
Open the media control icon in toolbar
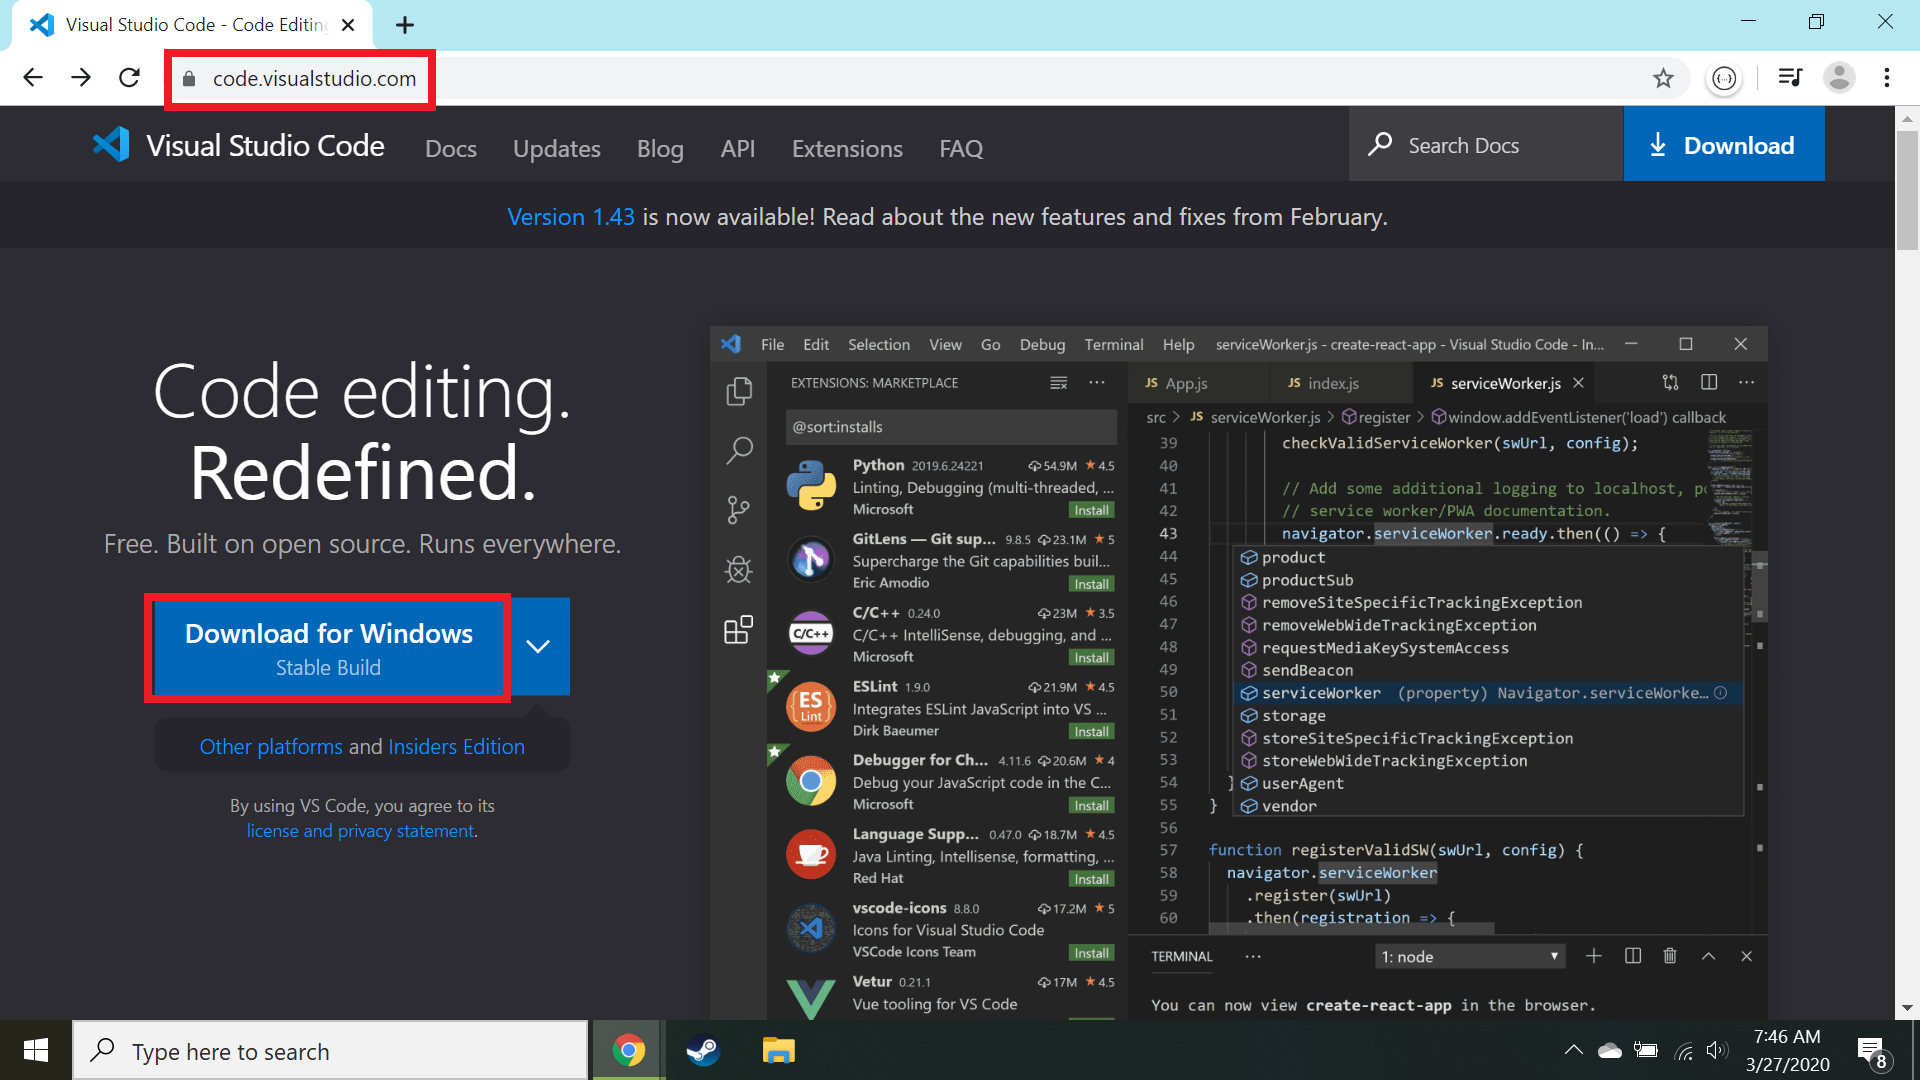pyautogui.click(x=1790, y=78)
